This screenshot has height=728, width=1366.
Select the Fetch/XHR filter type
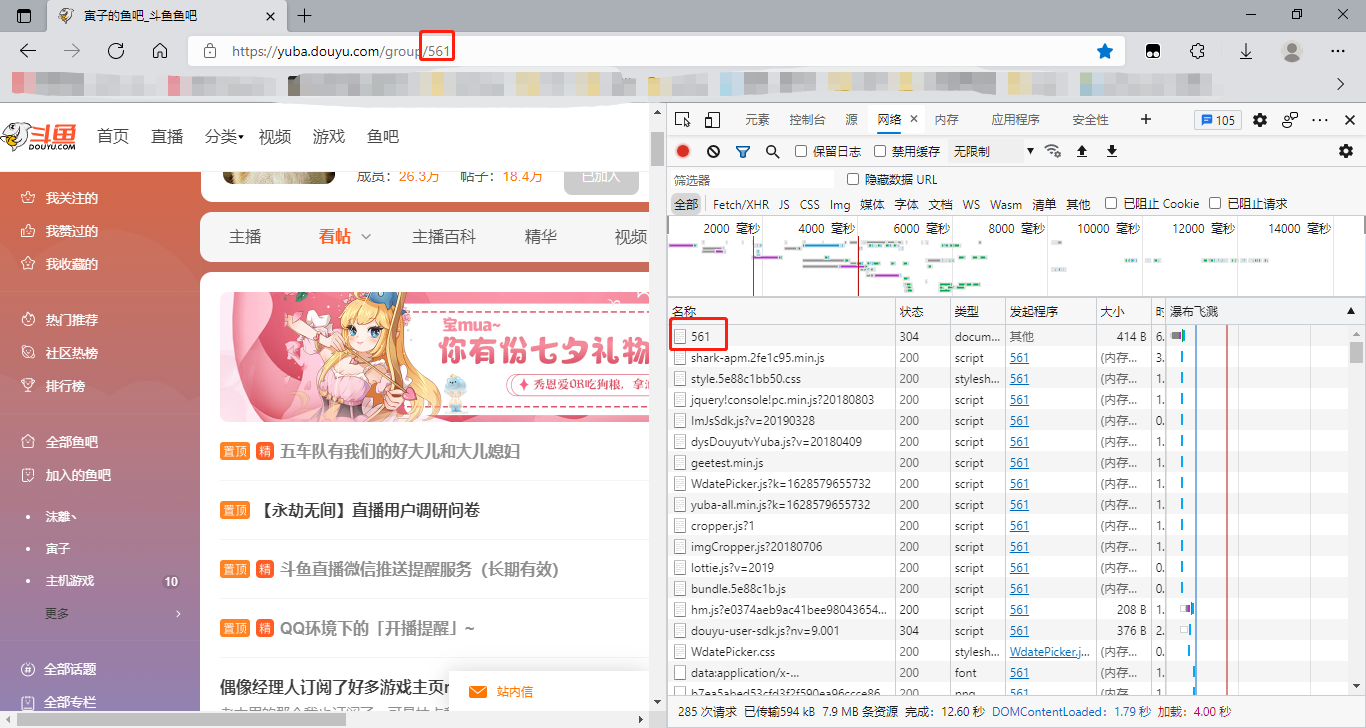point(740,204)
